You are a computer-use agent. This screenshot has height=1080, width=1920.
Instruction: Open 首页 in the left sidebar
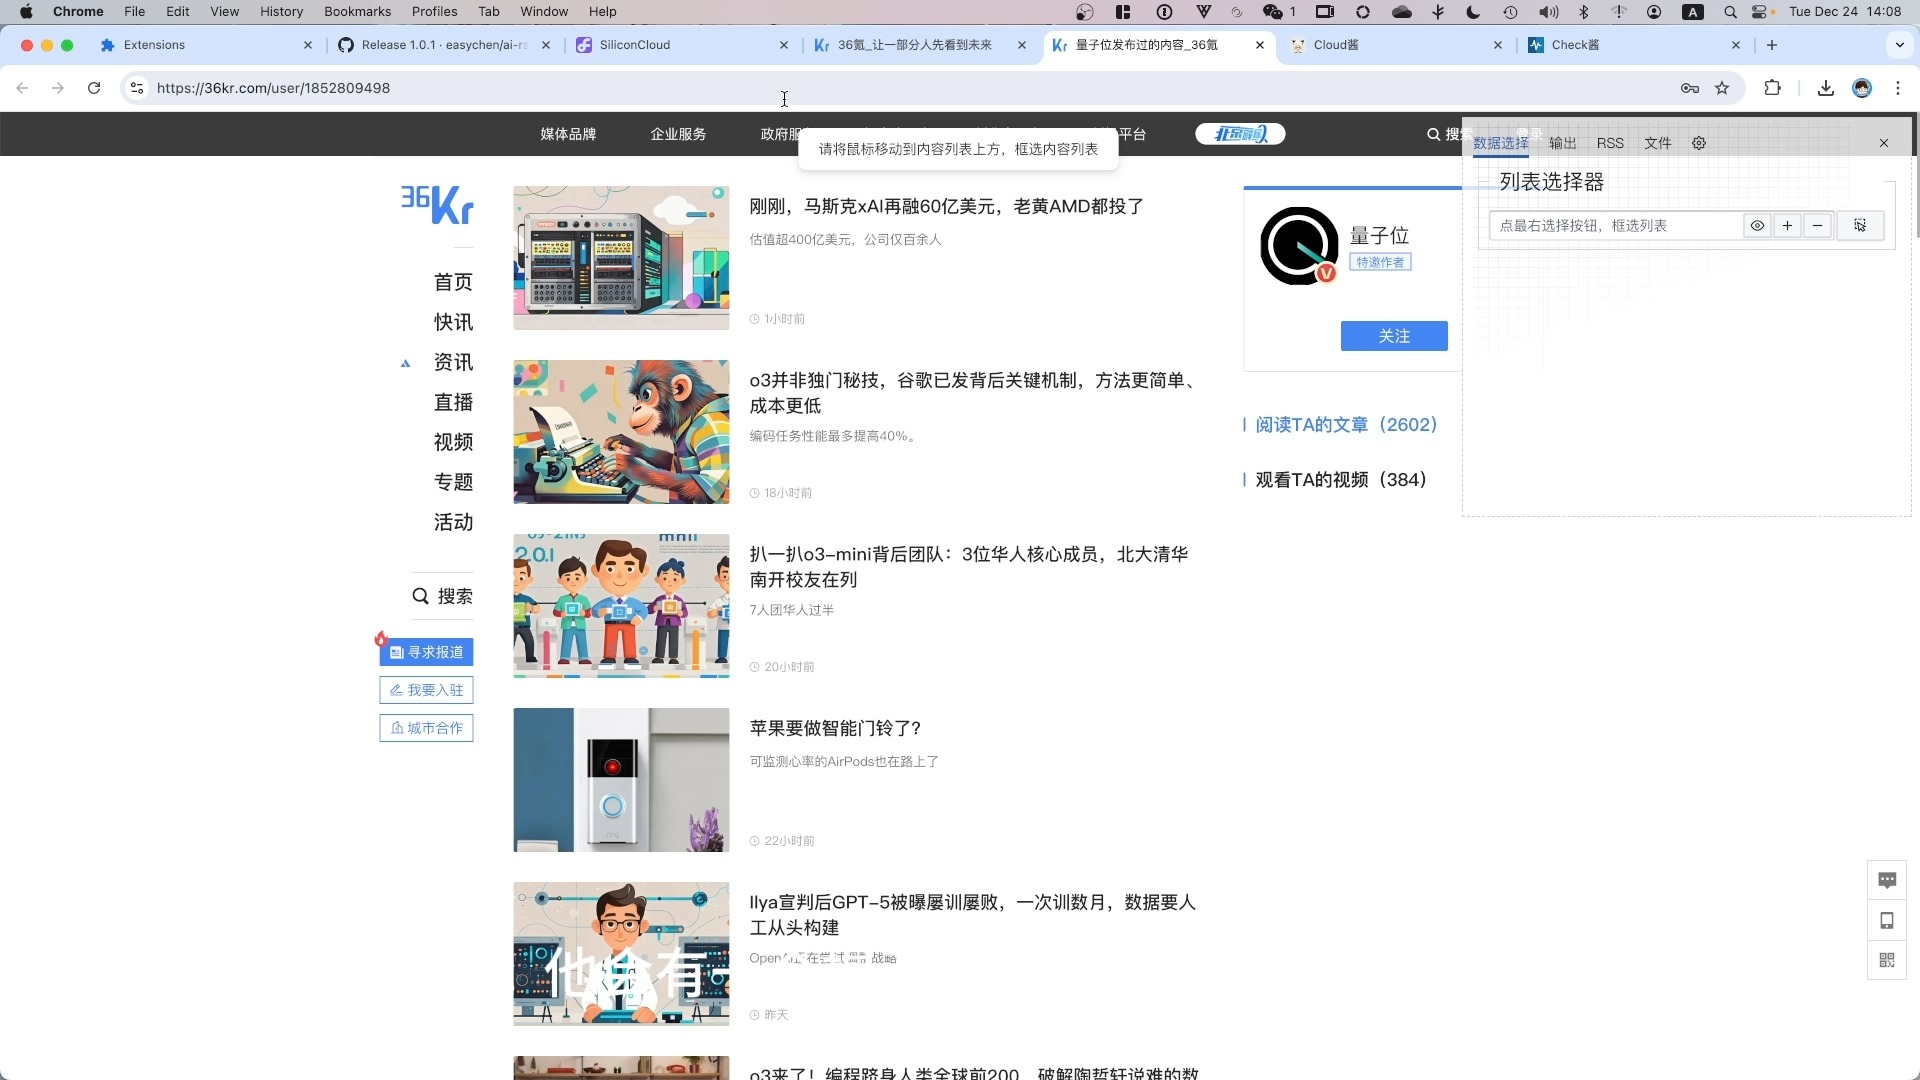click(453, 282)
